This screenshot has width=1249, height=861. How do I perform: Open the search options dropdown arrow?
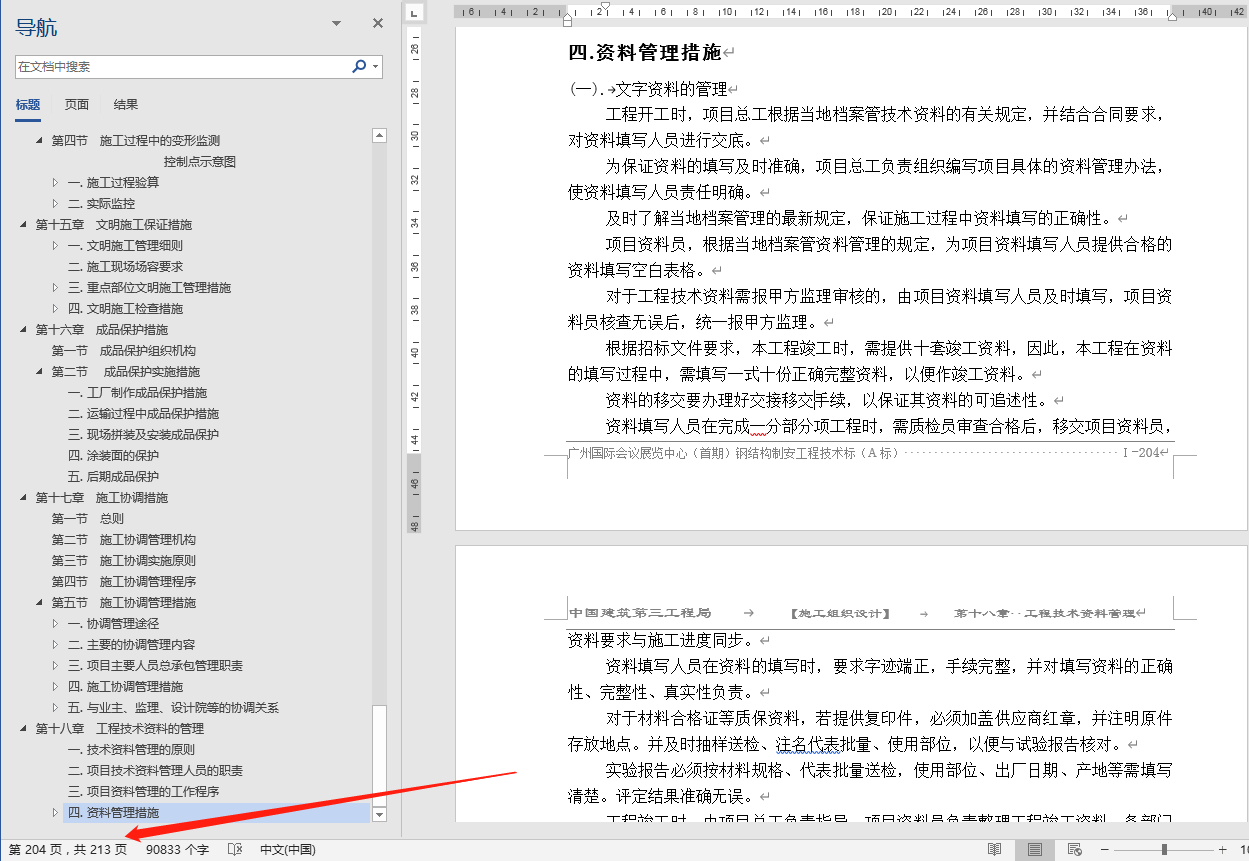(x=374, y=66)
